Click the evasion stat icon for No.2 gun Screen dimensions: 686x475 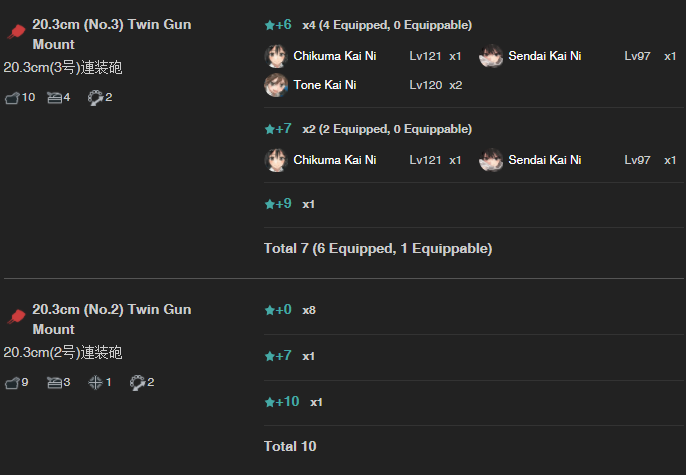[137, 383]
